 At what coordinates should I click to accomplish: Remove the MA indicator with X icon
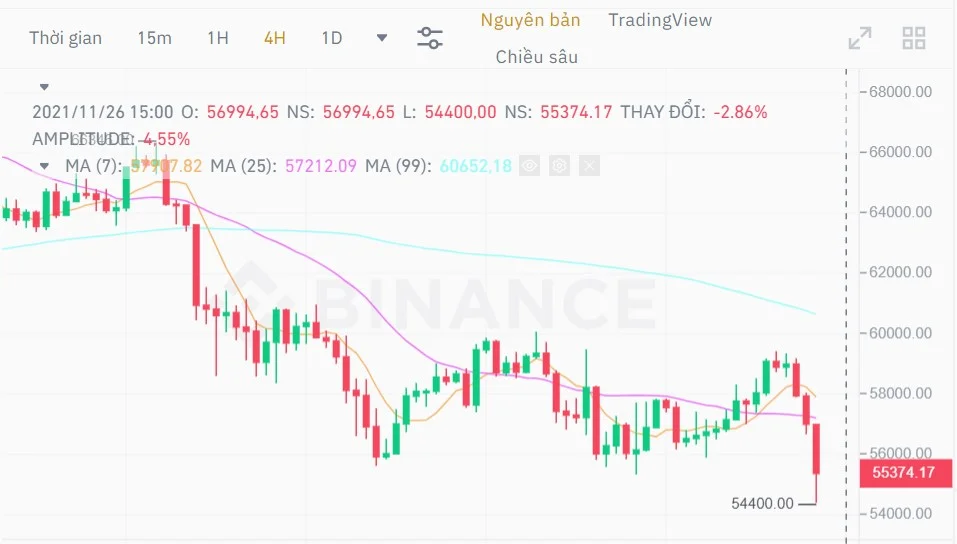coord(590,166)
